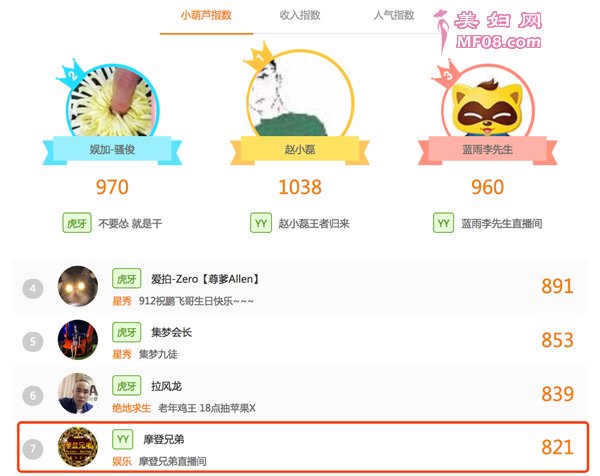The height and width of the screenshot is (476, 600).
Task: Click the YY badge next to 摩登兄弟
Action: click(x=123, y=439)
